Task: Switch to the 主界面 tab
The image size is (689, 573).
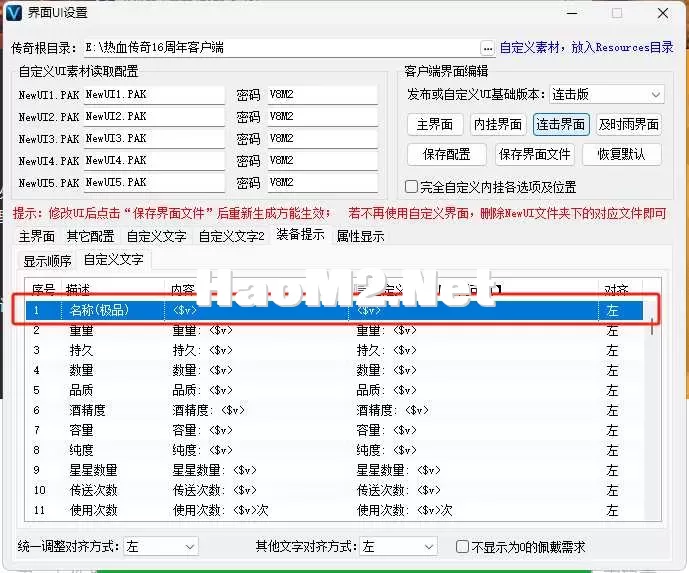Action: point(36,236)
